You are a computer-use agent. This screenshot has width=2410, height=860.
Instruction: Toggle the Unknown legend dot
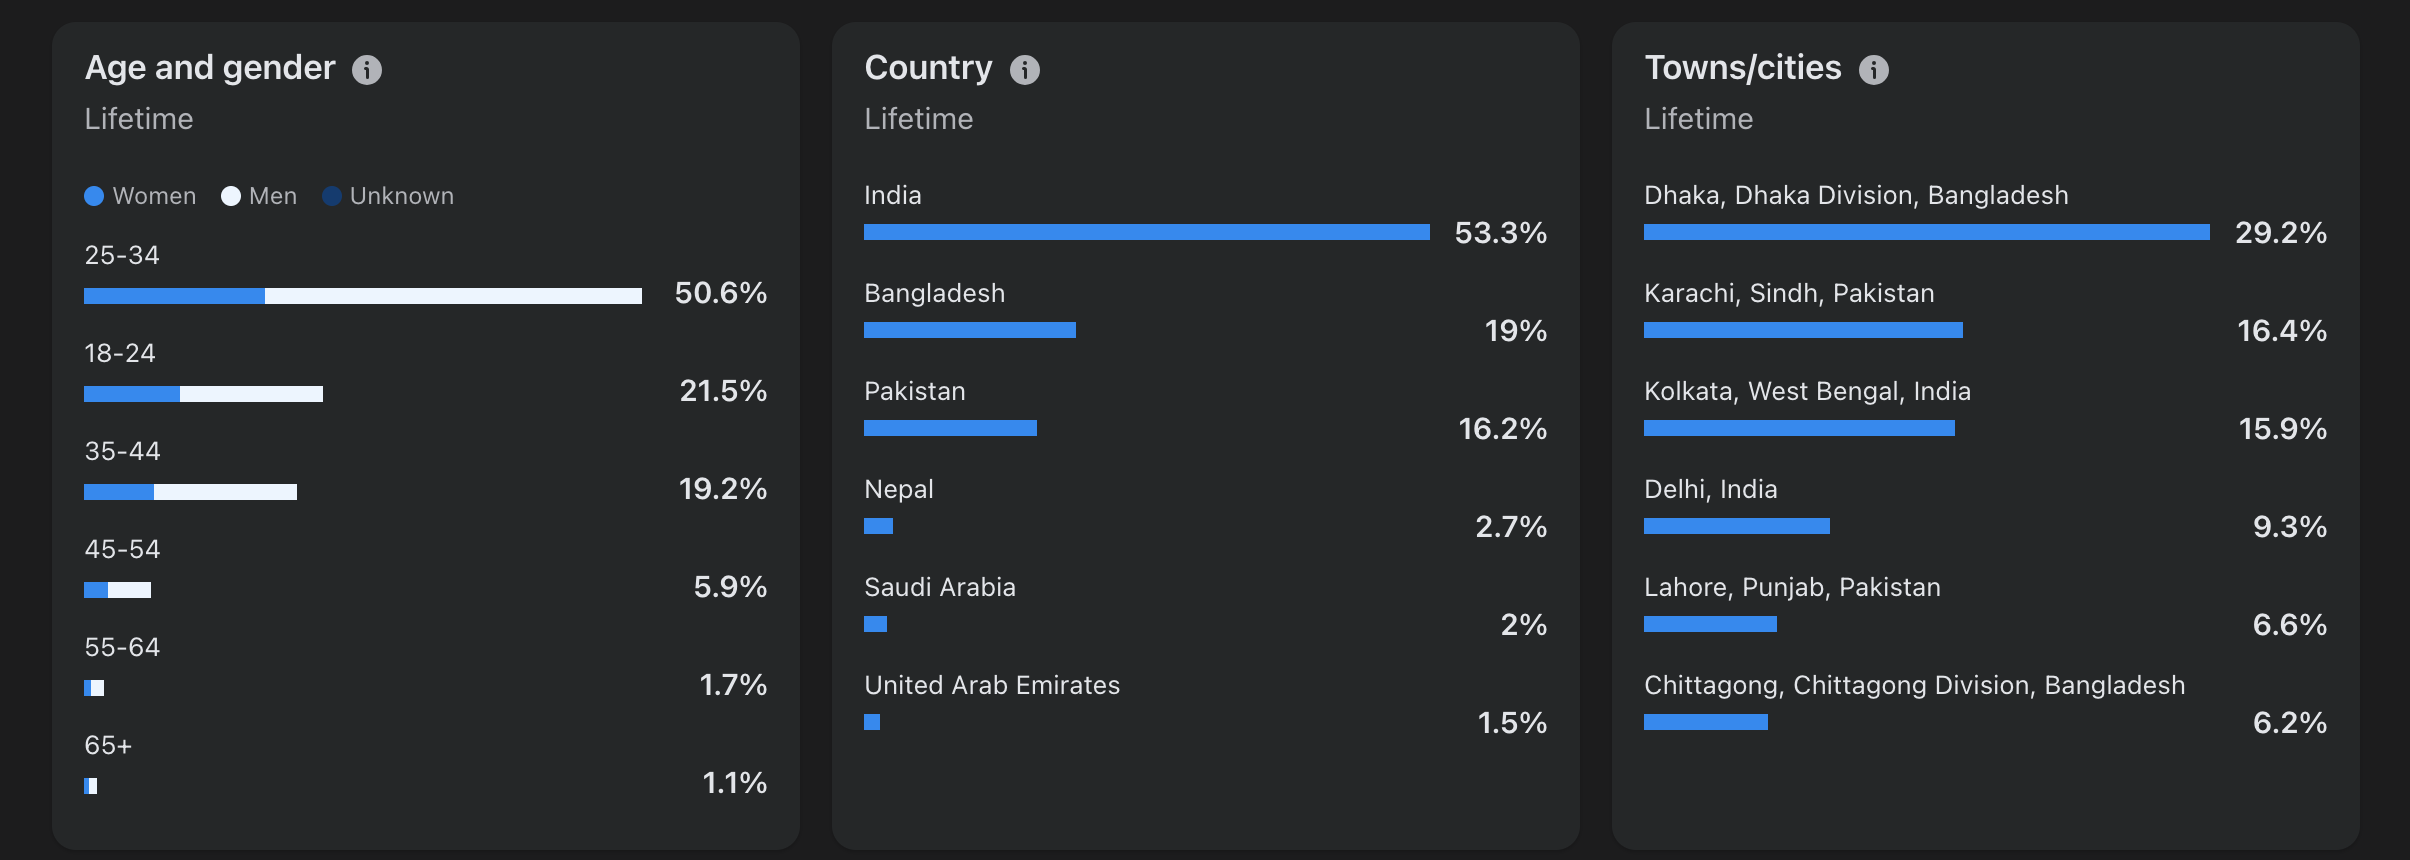click(332, 196)
